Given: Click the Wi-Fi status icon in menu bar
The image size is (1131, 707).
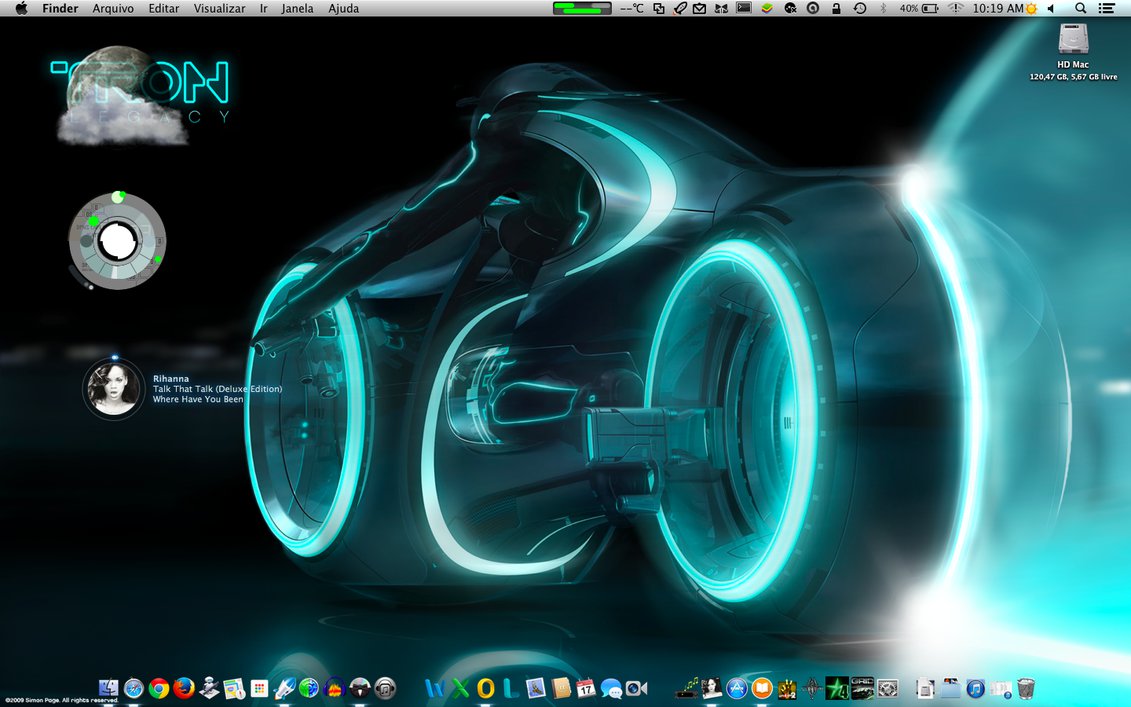Looking at the screenshot, I should [x=958, y=8].
